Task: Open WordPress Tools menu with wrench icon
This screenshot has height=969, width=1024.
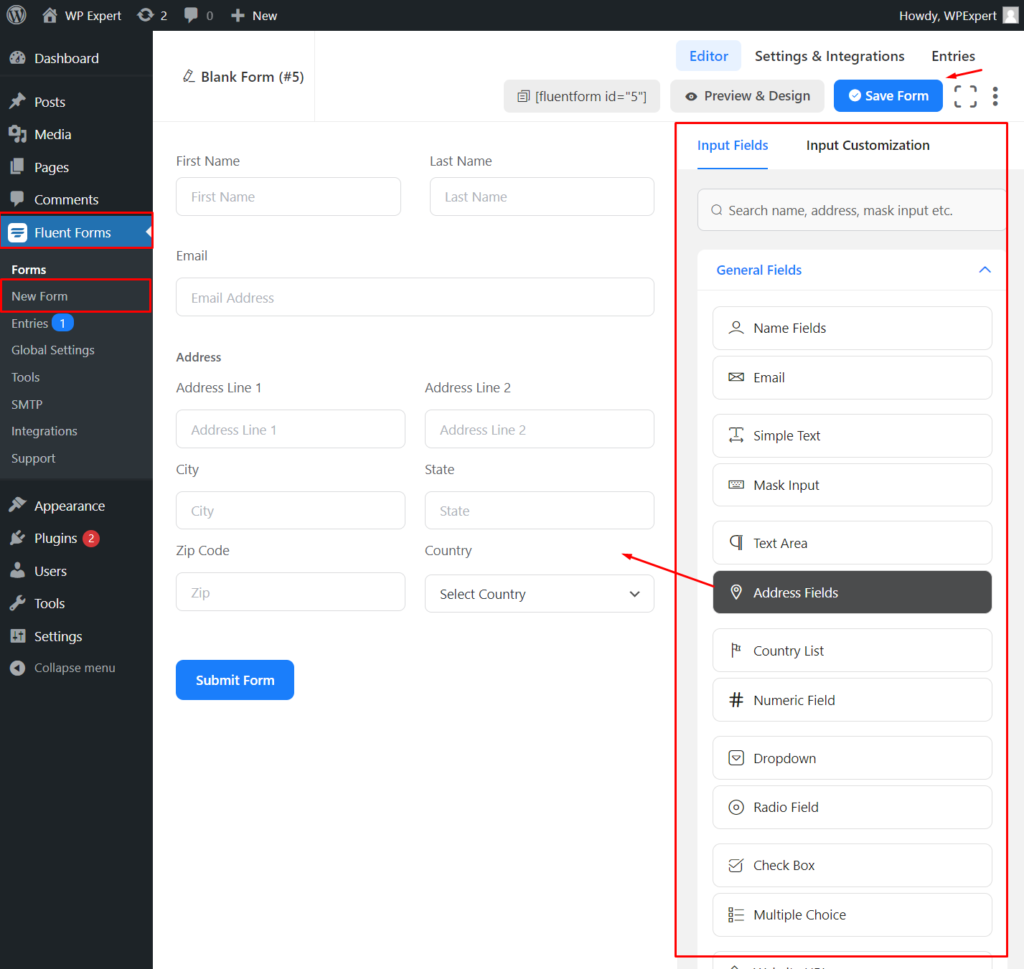Action: [x=76, y=603]
